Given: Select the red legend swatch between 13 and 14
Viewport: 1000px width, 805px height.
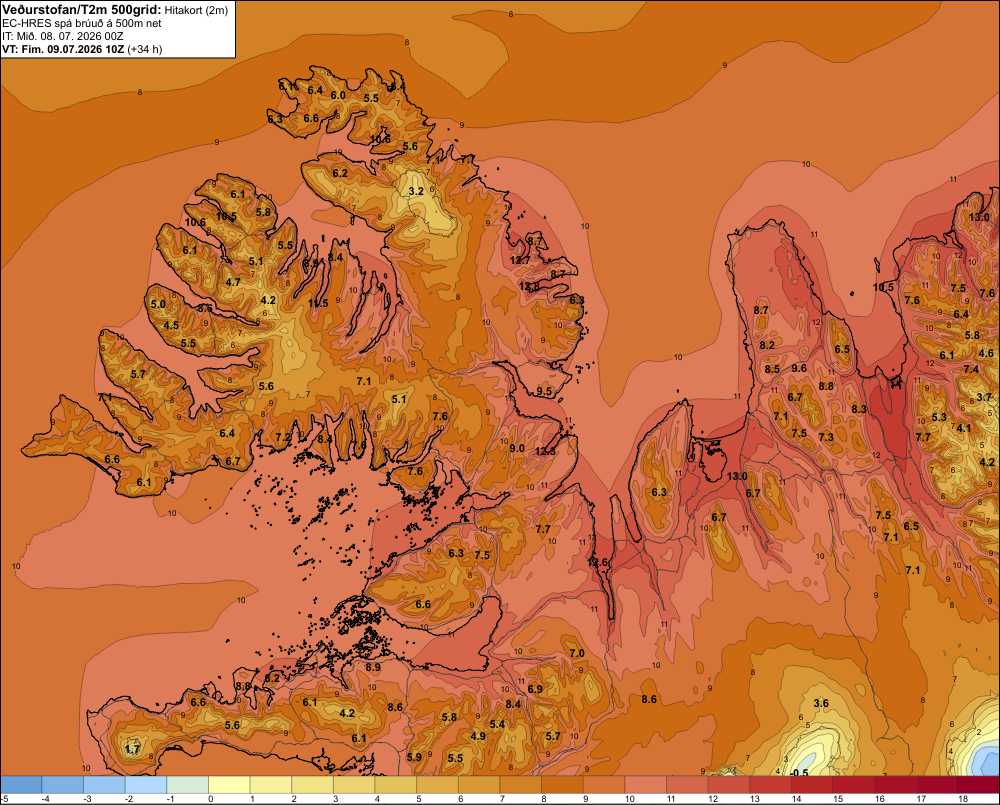Looking at the screenshot, I should click(x=771, y=785).
